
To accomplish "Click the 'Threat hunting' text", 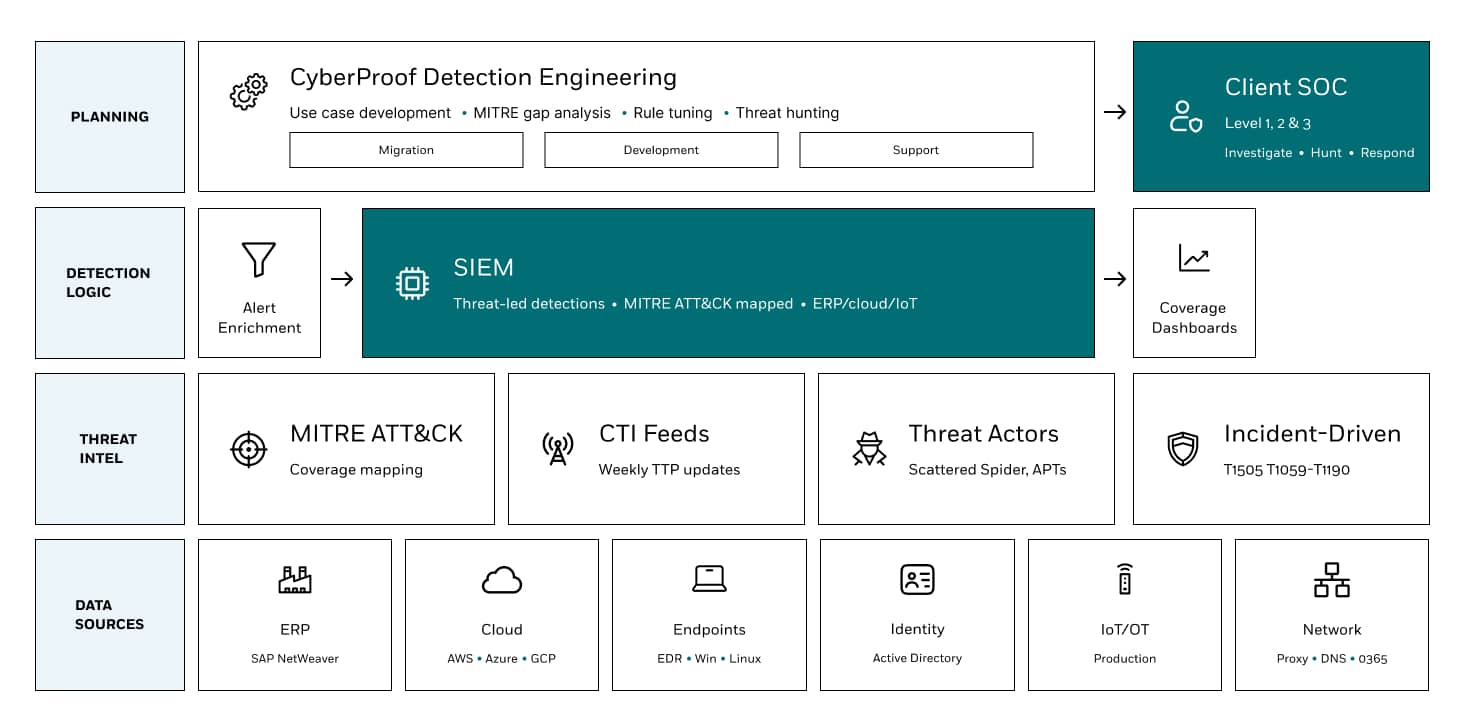I will 787,113.
